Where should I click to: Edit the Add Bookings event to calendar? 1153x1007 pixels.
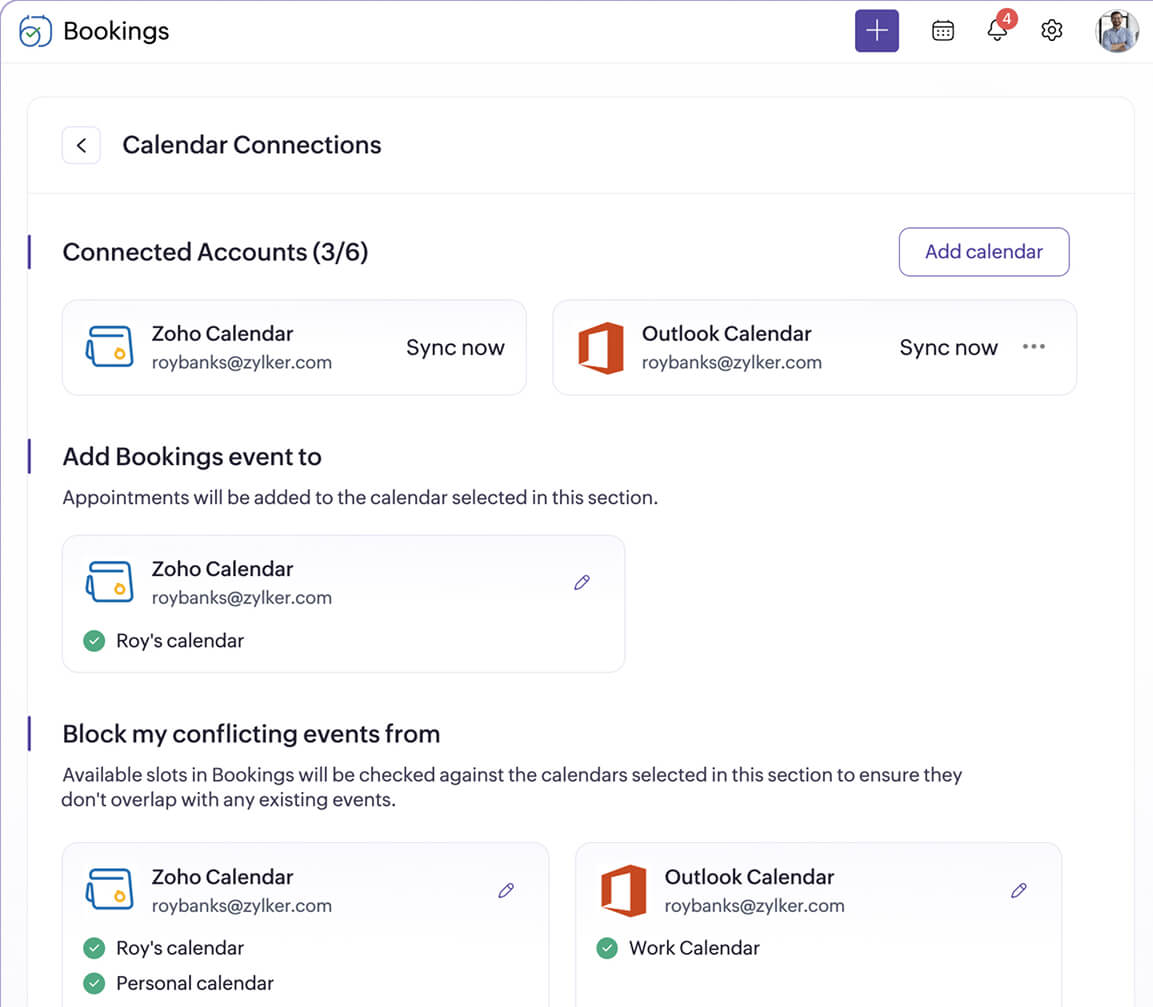pyautogui.click(x=582, y=583)
